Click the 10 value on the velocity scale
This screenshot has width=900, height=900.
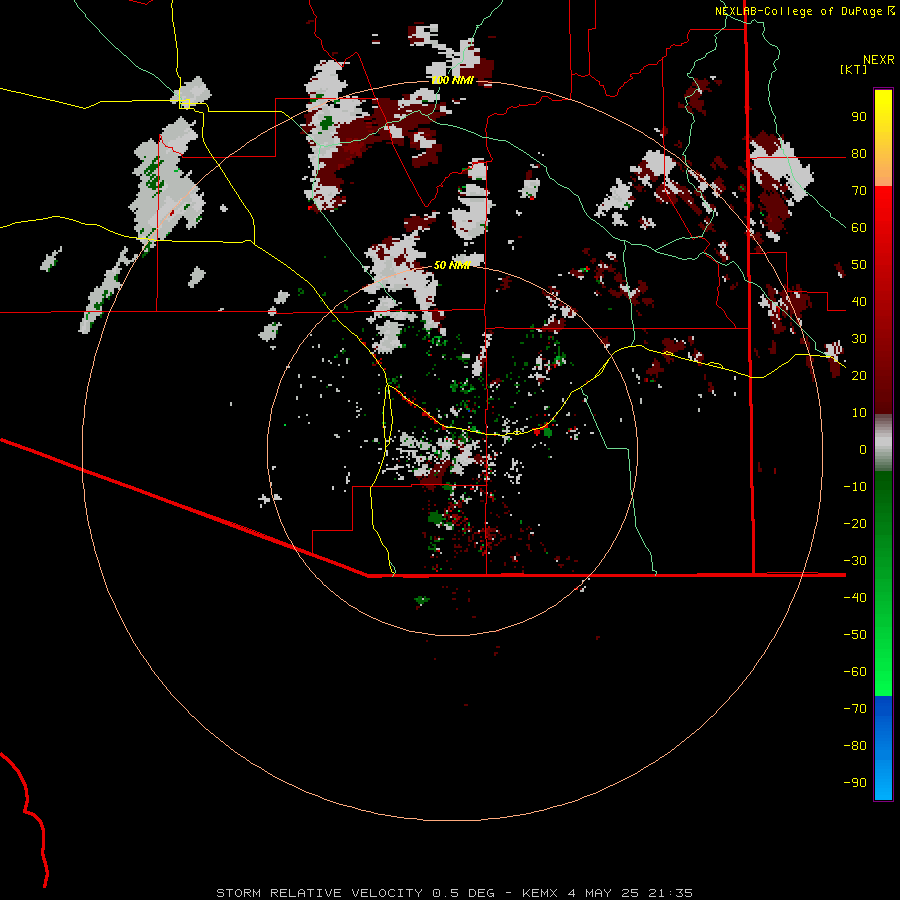[859, 413]
